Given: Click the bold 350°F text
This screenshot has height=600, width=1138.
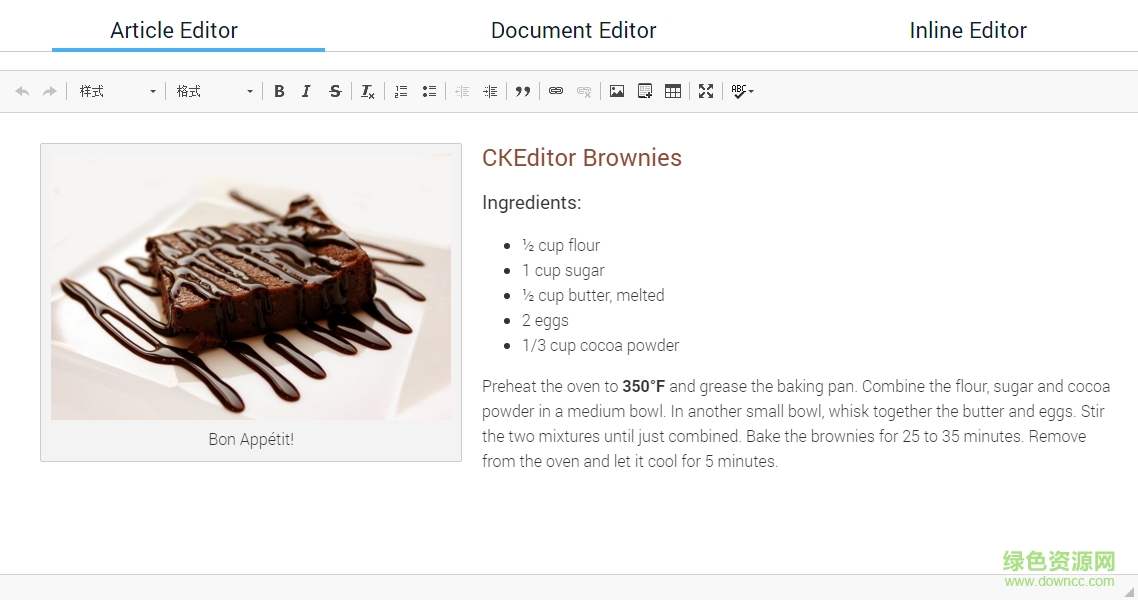Looking at the screenshot, I should click(643, 386).
